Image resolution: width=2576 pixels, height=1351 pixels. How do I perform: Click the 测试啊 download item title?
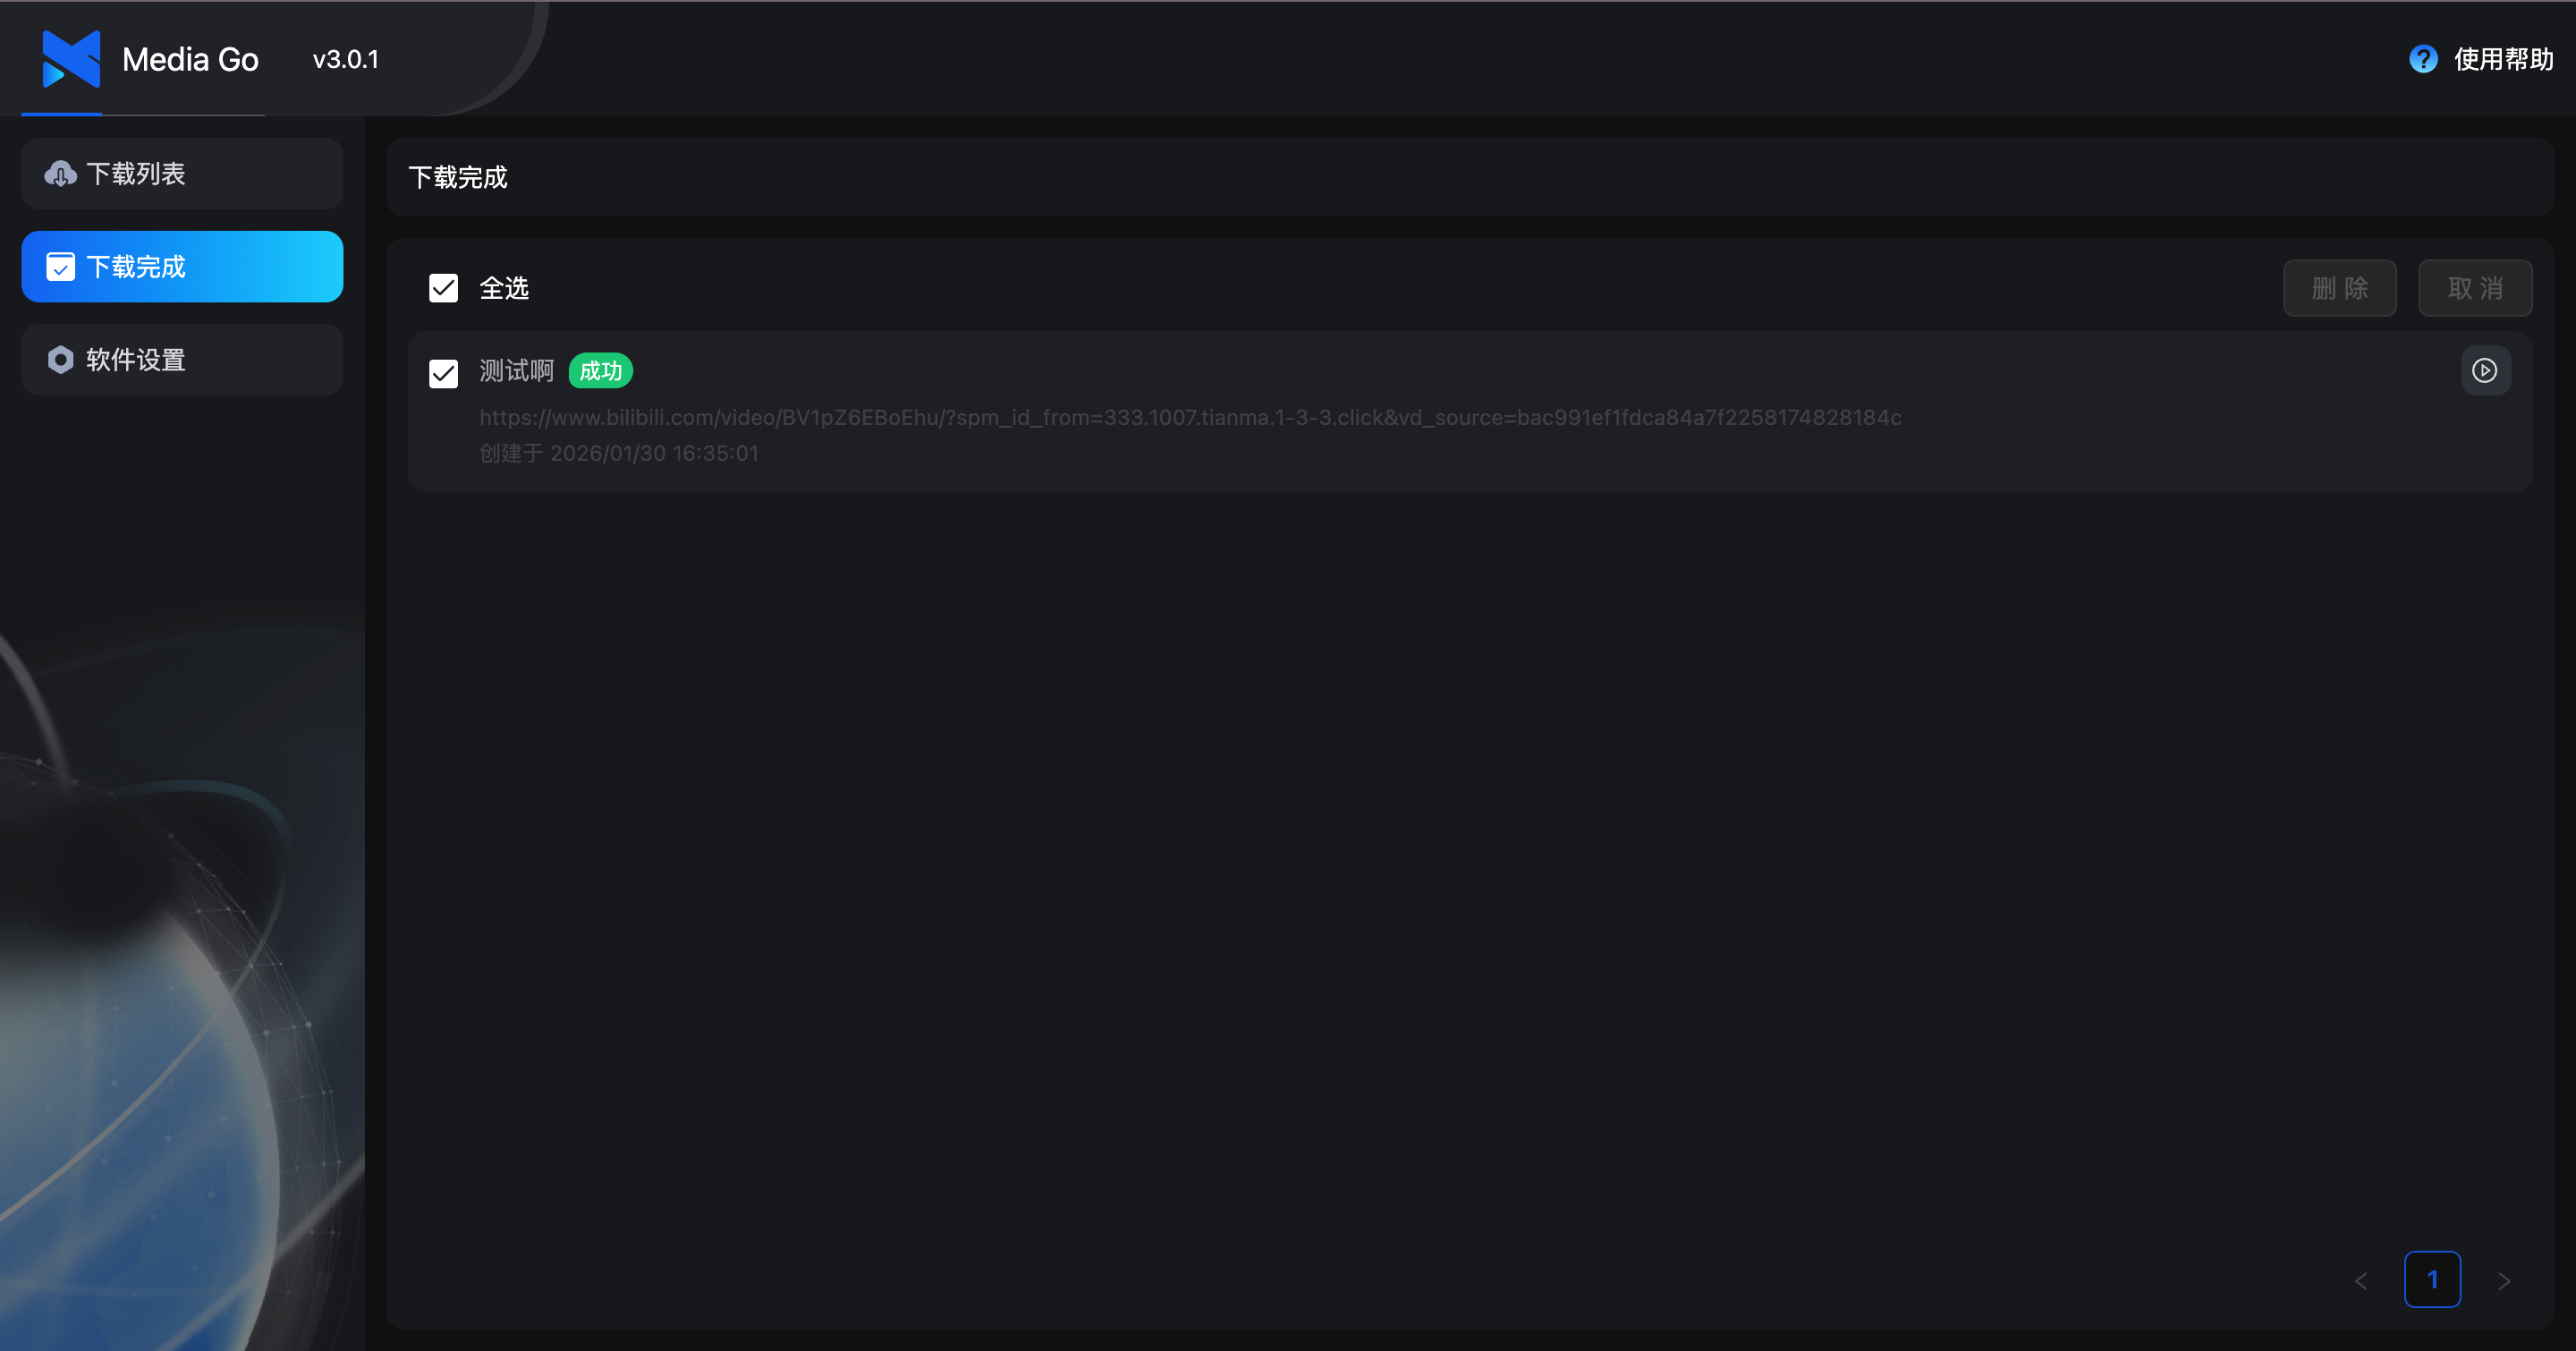pyautogui.click(x=516, y=371)
